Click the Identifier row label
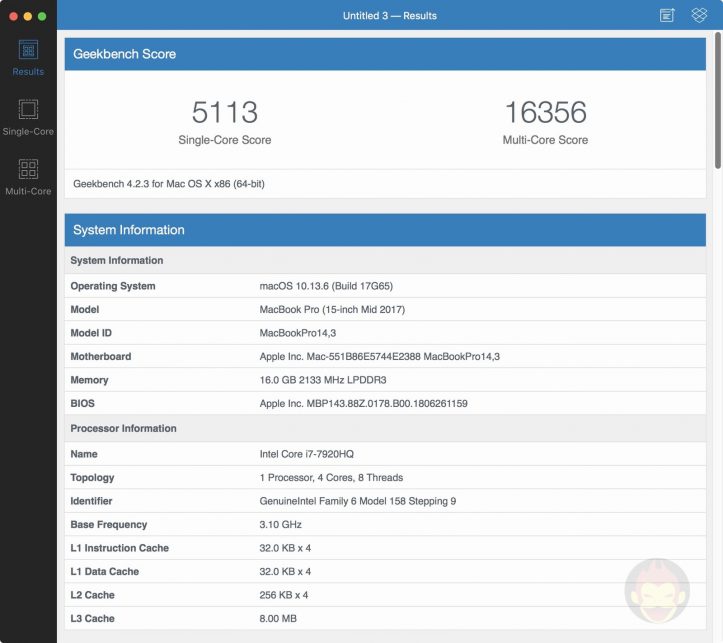The width and height of the screenshot is (723, 643). click(91, 501)
